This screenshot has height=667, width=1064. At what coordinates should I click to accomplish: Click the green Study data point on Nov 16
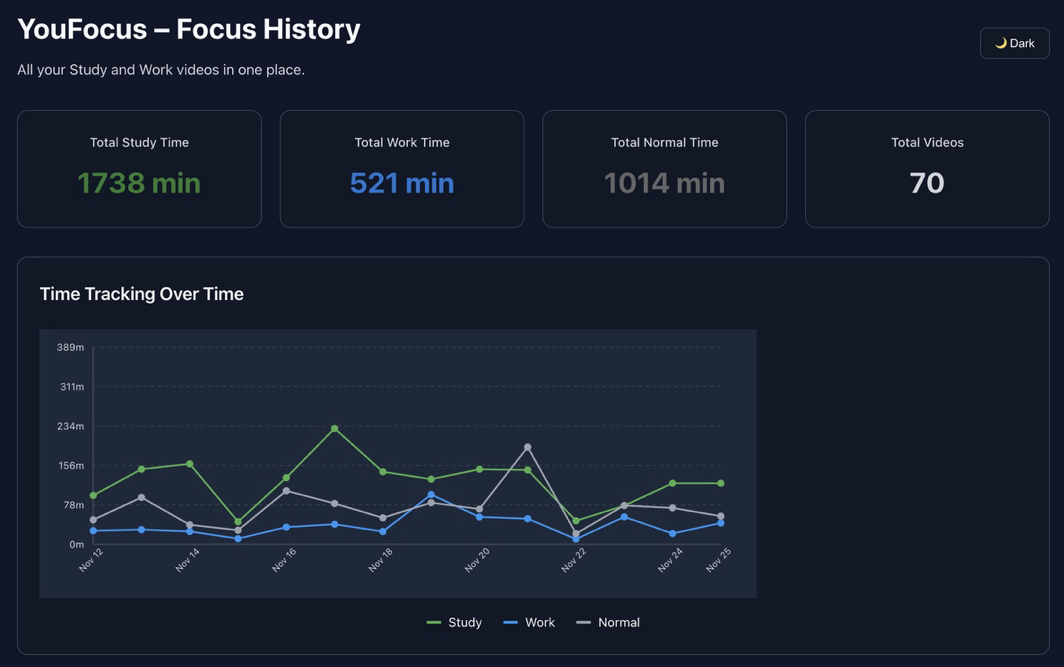pyautogui.click(x=287, y=478)
